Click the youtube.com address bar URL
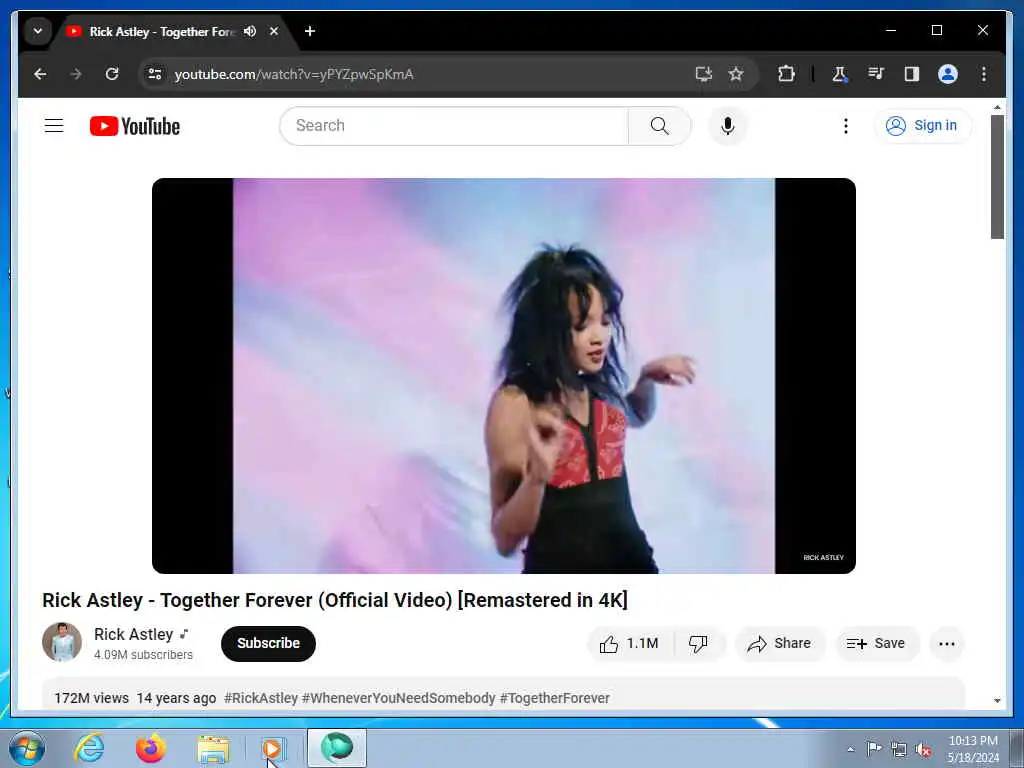Viewport: 1024px width, 768px height. point(294,74)
